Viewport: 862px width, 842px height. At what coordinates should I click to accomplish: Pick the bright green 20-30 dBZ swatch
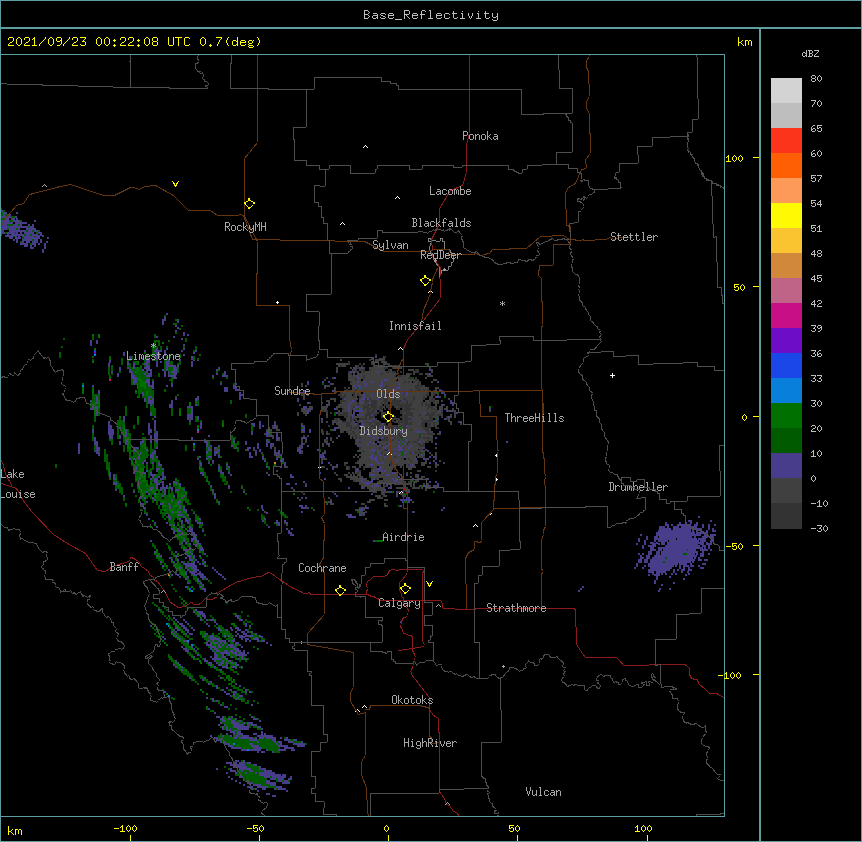pos(786,416)
